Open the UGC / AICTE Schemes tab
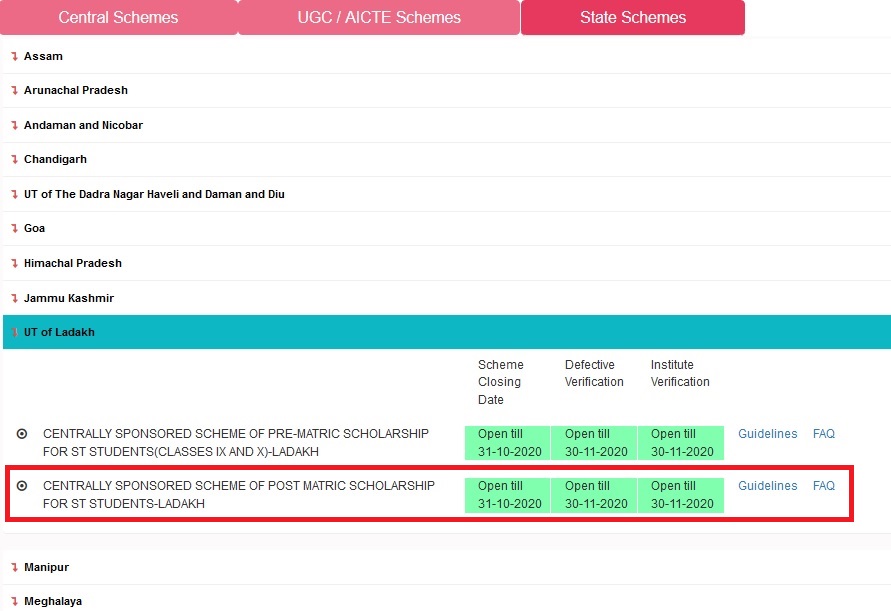Screen dimensions: 891x611 (379, 18)
